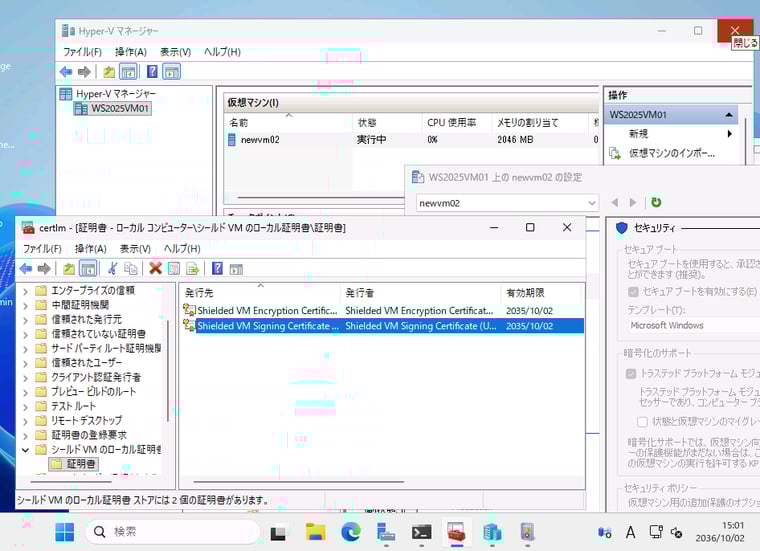Open File Explorer from the taskbar
The image size is (760, 551).
316,532
